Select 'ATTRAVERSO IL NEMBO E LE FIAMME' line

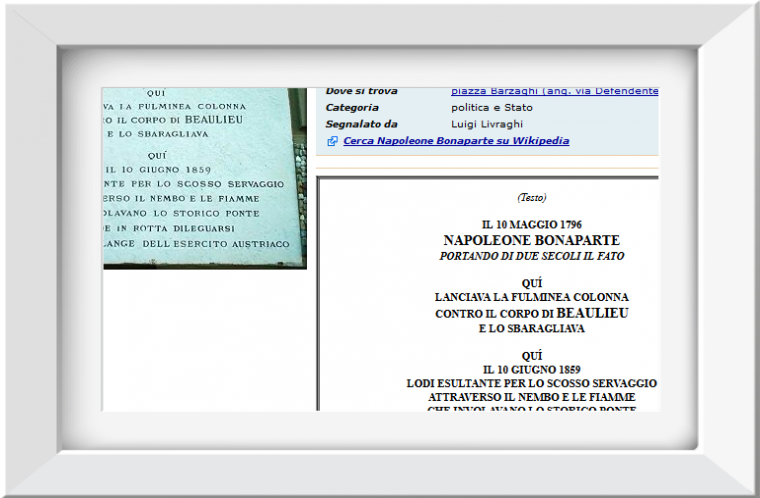532,397
